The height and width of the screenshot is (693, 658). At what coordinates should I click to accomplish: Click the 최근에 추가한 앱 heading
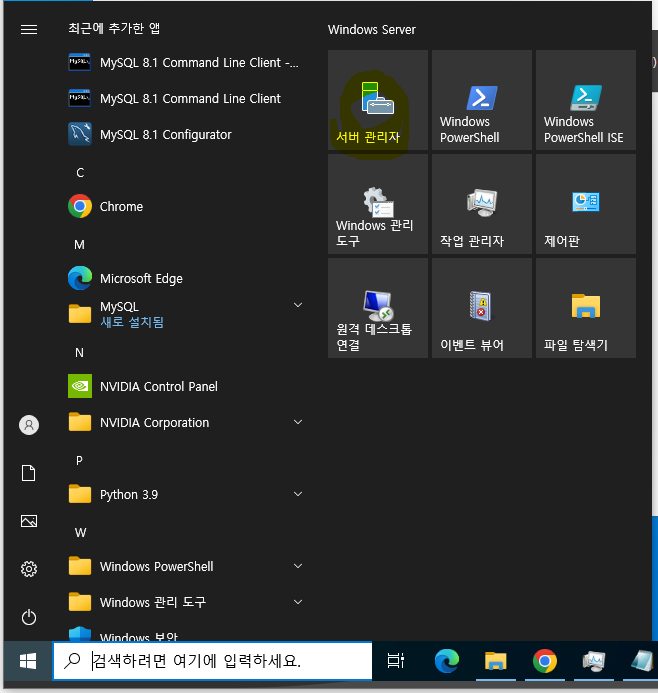114,28
